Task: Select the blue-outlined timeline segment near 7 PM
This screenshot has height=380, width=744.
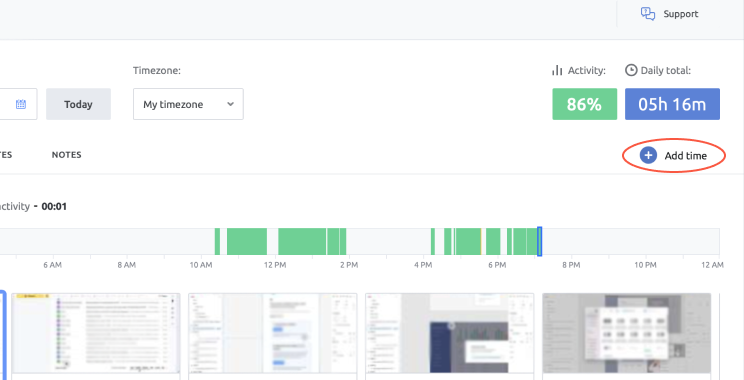Action: click(539, 241)
